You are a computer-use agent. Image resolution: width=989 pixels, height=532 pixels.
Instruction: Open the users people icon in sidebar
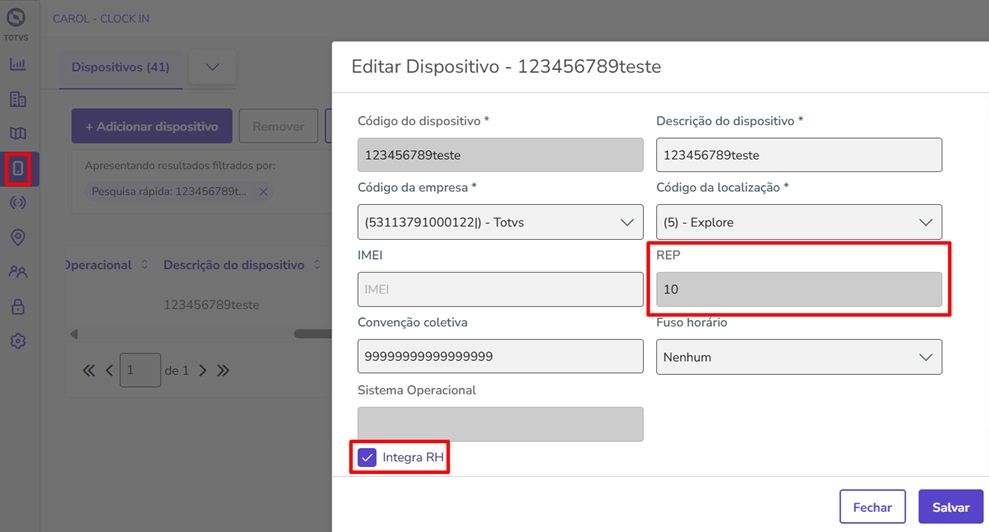point(18,272)
